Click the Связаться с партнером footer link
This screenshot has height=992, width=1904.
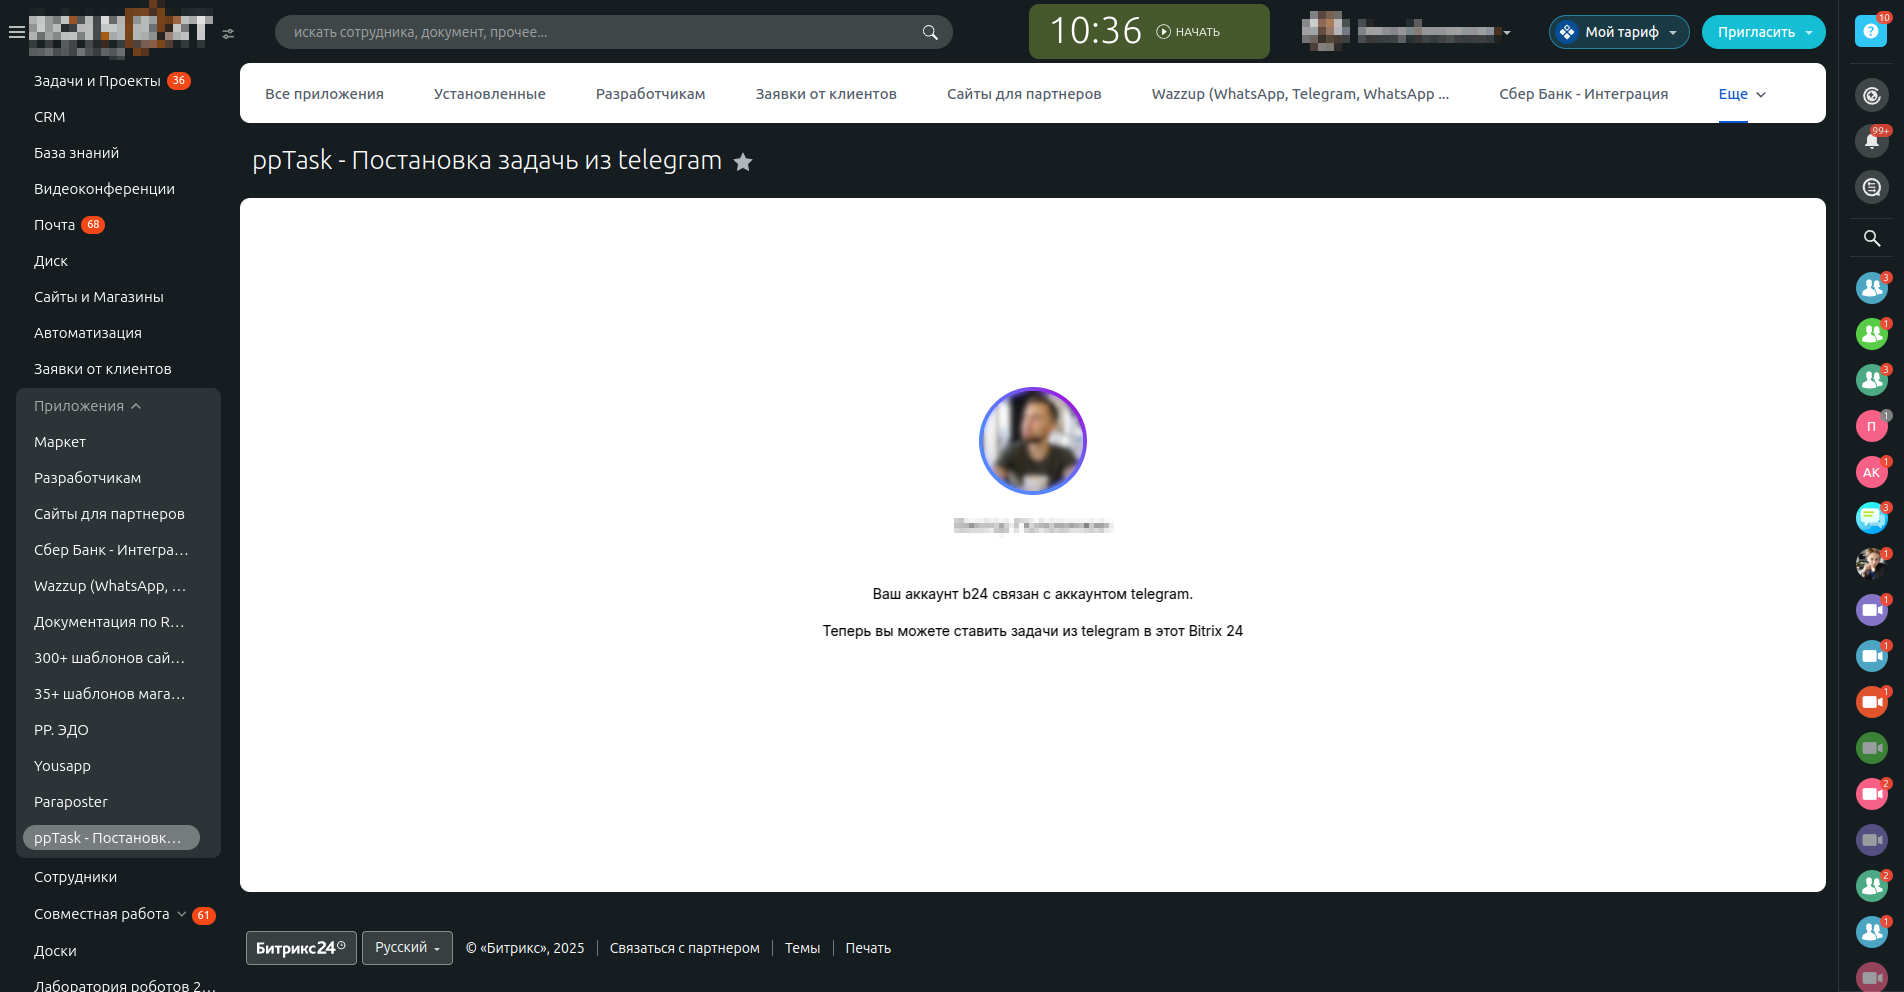685,948
